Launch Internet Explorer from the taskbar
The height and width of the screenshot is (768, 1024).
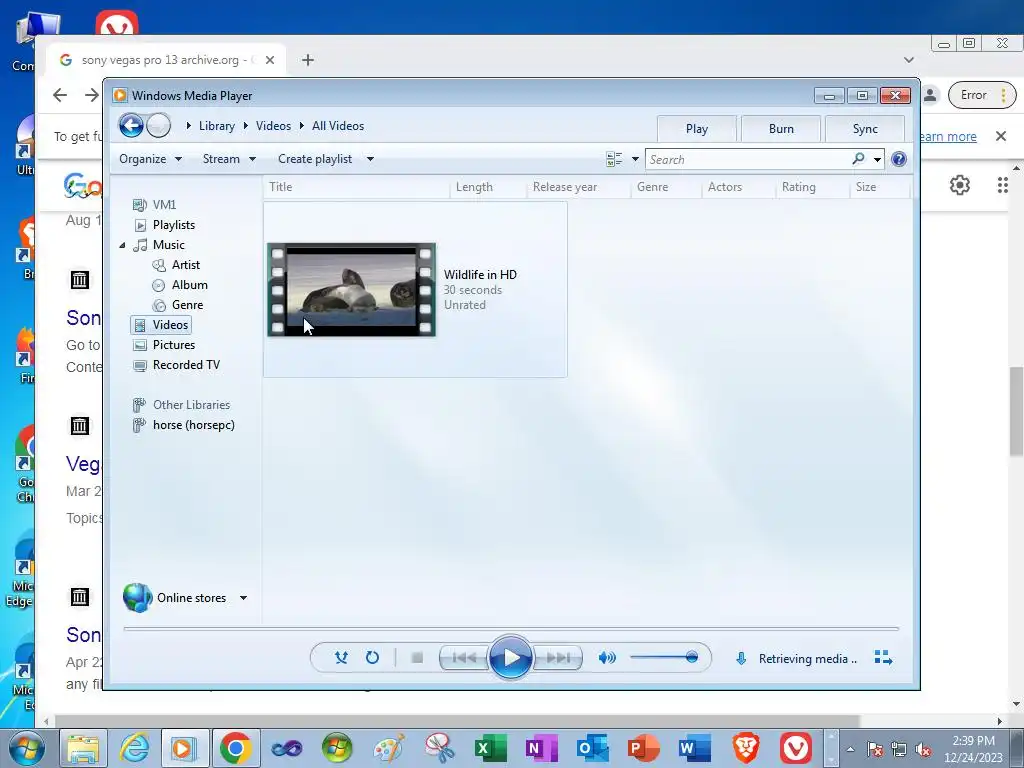(x=134, y=748)
